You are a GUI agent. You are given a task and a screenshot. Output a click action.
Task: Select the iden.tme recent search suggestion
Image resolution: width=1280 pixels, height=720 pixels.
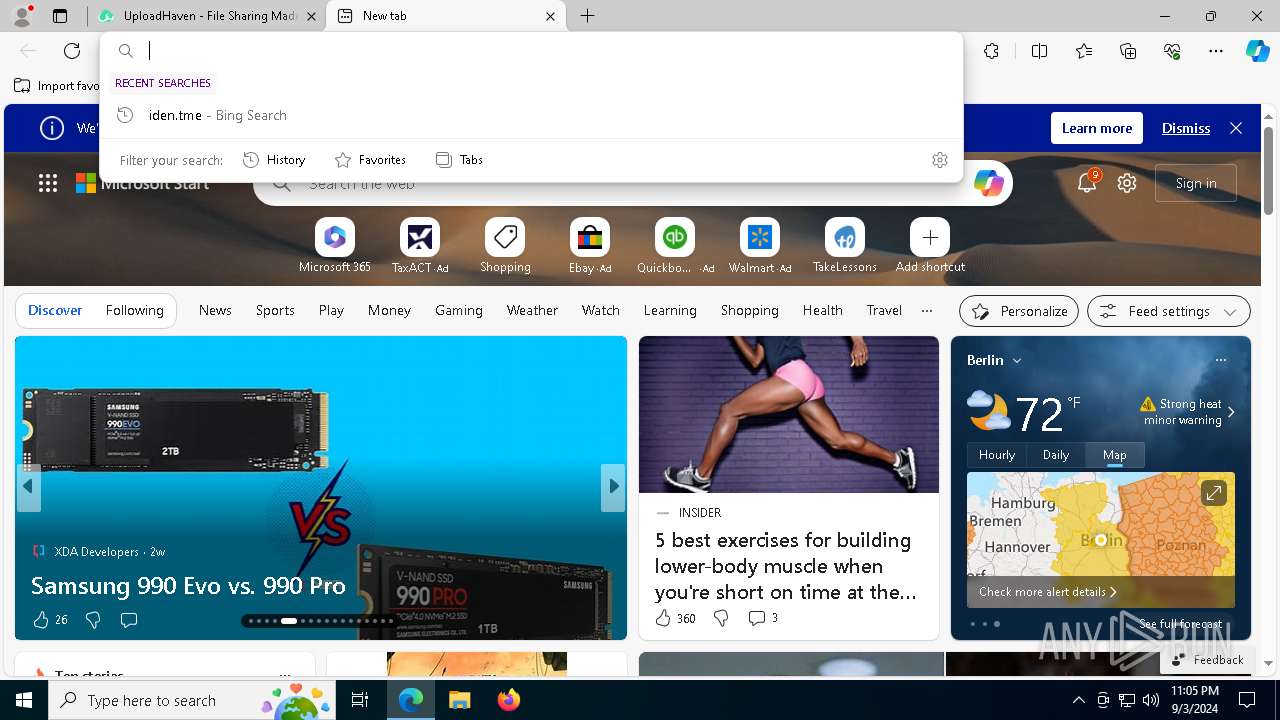pyautogui.click(x=531, y=115)
